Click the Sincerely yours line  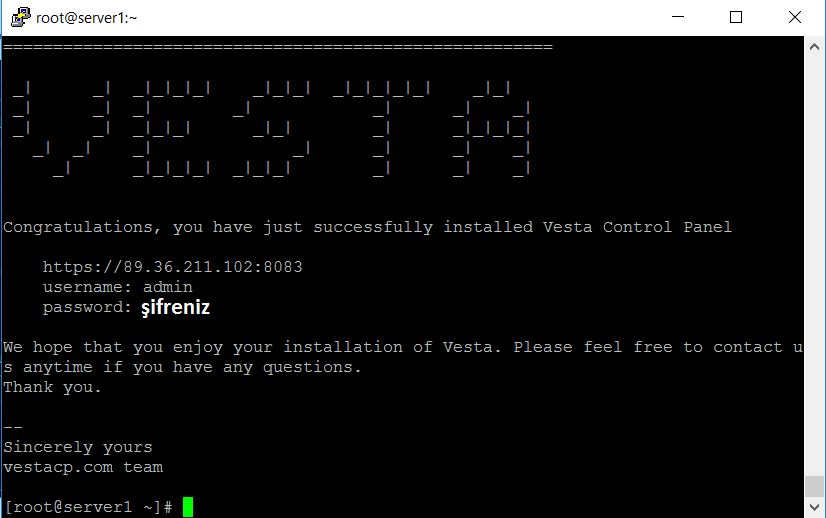tap(78, 447)
